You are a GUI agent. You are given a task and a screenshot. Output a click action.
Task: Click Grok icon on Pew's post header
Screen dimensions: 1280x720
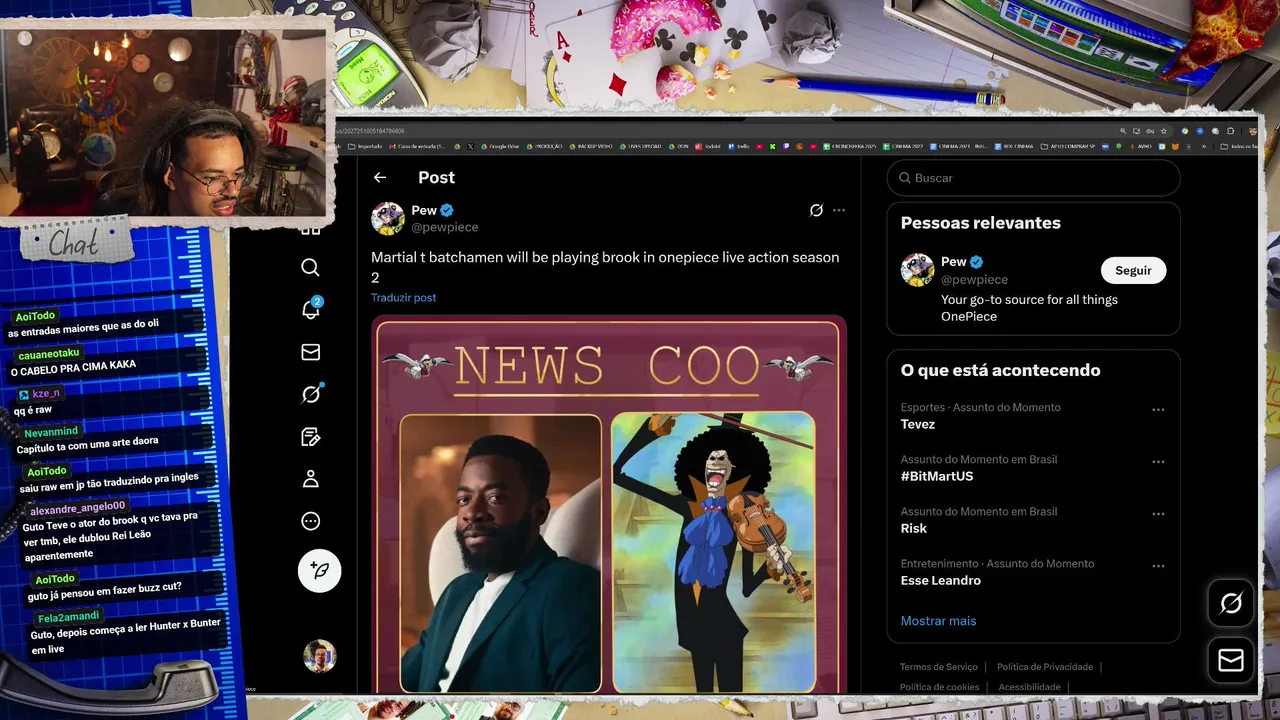point(816,210)
